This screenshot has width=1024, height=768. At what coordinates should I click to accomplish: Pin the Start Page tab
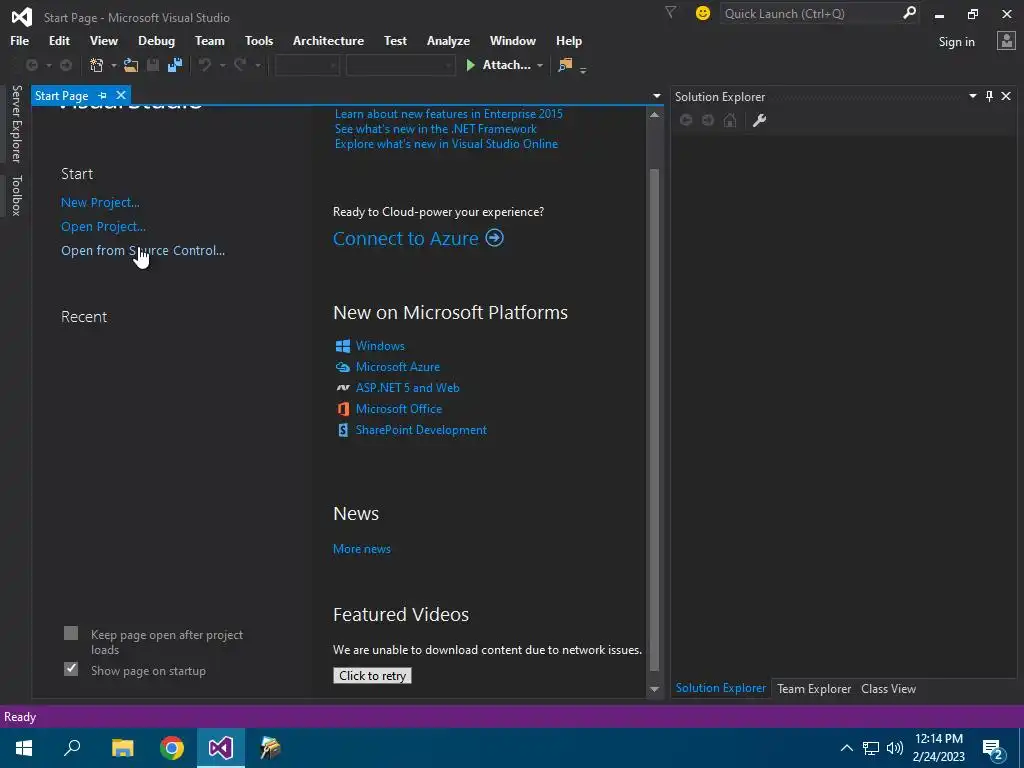(103, 95)
